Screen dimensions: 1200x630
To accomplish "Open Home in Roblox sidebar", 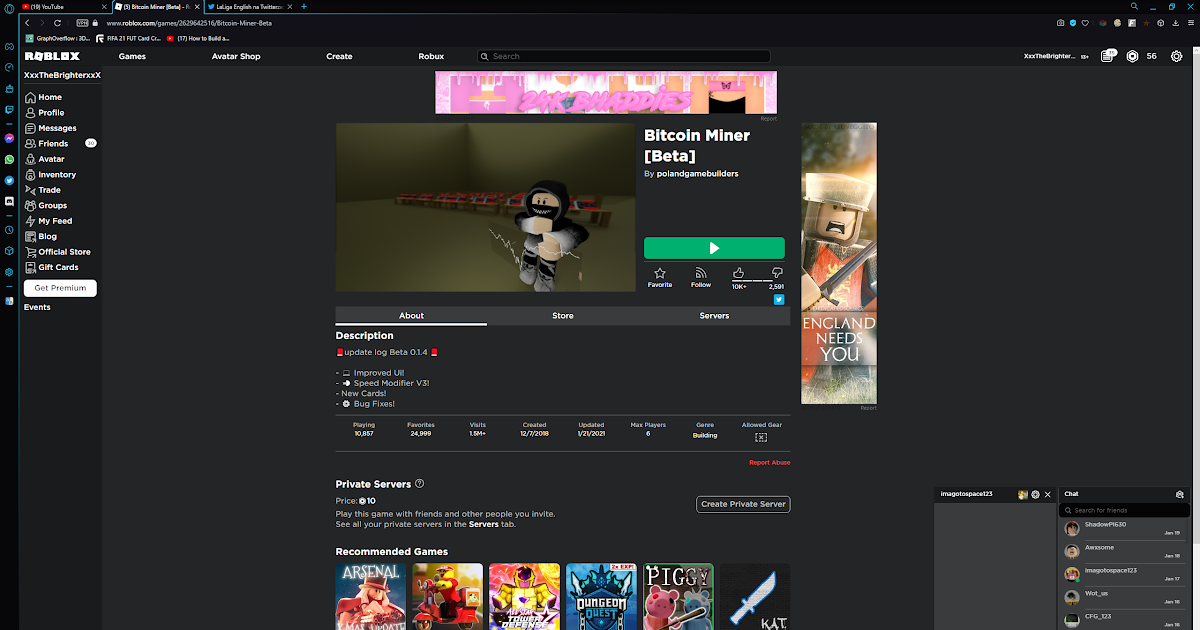I will pyautogui.click(x=44, y=97).
